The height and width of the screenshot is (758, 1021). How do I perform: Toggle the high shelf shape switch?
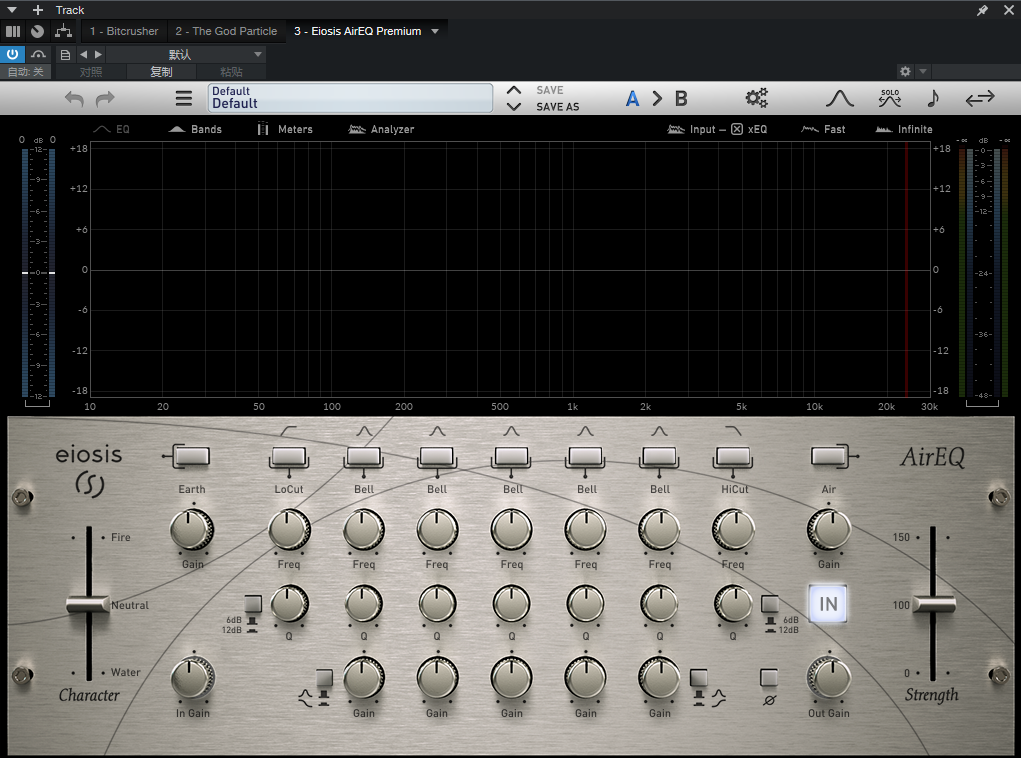tap(699, 678)
